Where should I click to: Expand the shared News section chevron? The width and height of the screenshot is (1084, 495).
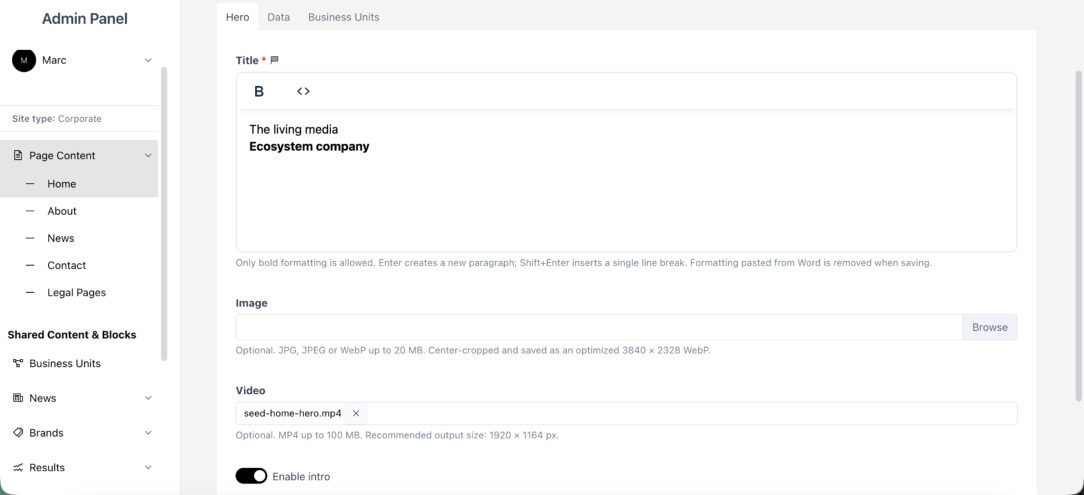(x=148, y=398)
